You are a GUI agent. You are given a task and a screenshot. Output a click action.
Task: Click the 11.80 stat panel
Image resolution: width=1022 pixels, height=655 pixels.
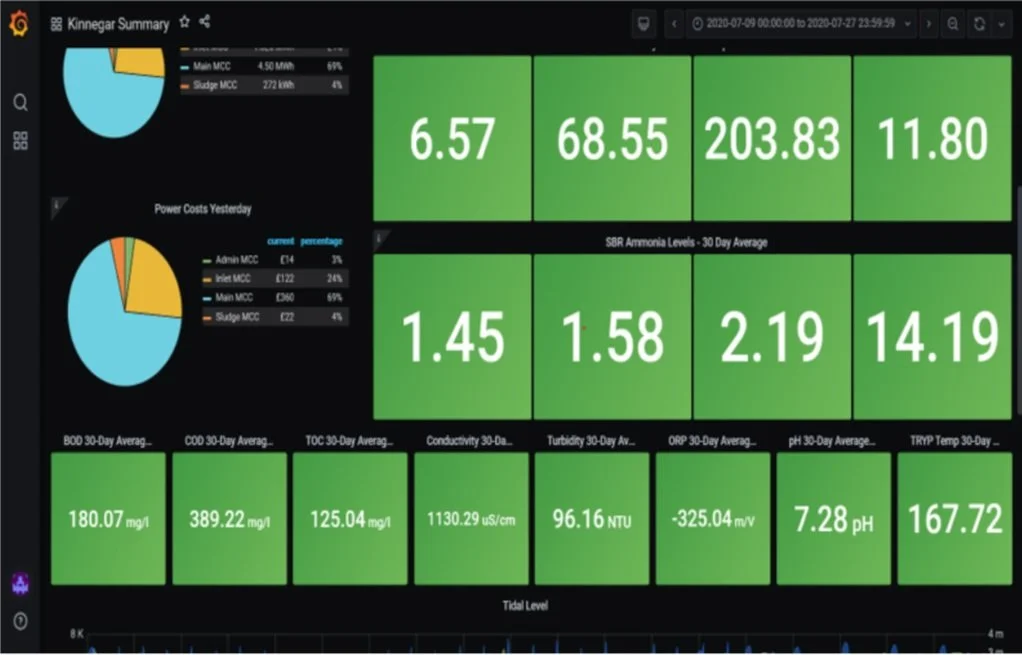click(x=932, y=138)
